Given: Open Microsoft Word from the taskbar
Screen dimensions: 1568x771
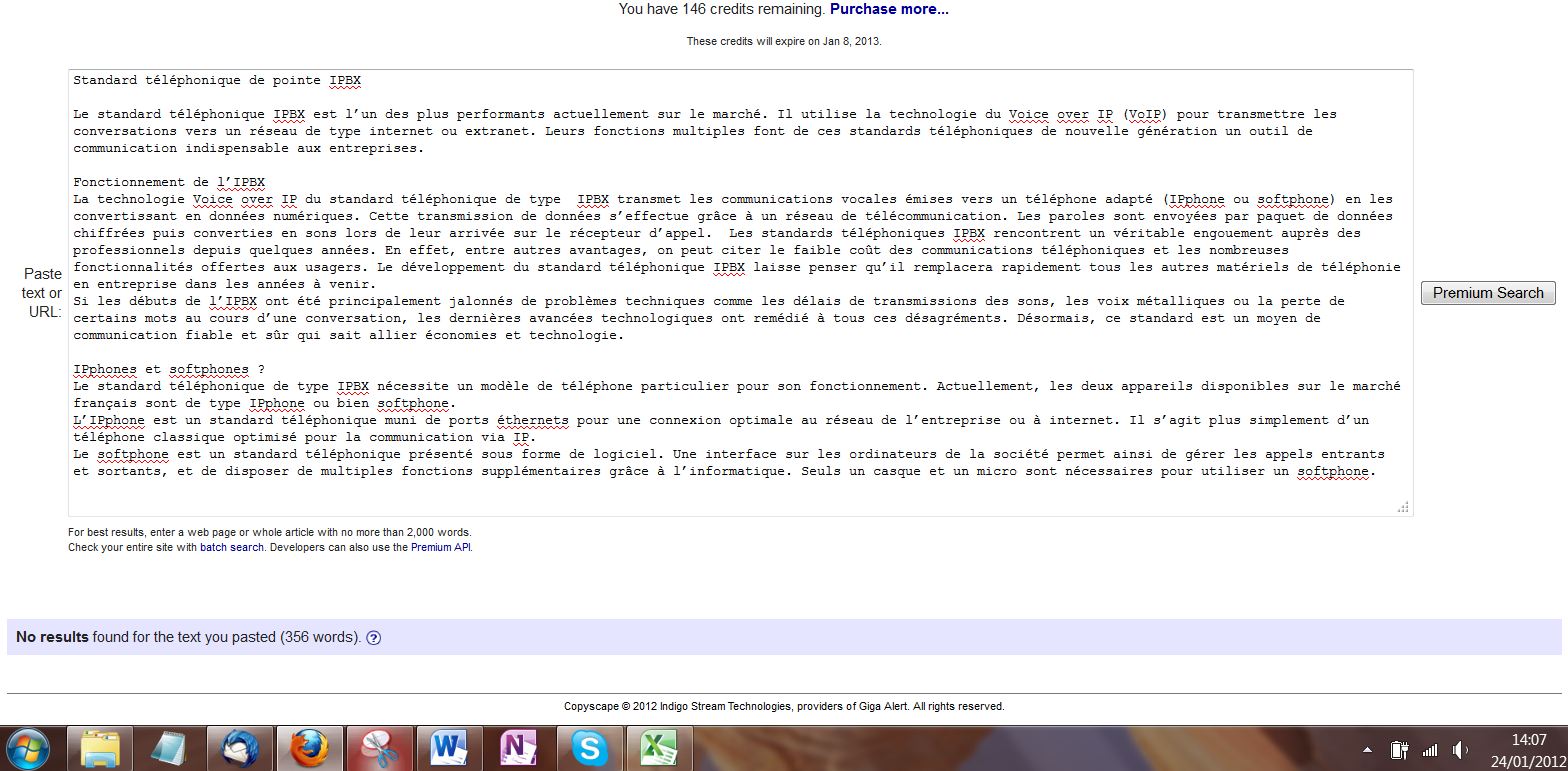Looking at the screenshot, I should click(x=449, y=748).
